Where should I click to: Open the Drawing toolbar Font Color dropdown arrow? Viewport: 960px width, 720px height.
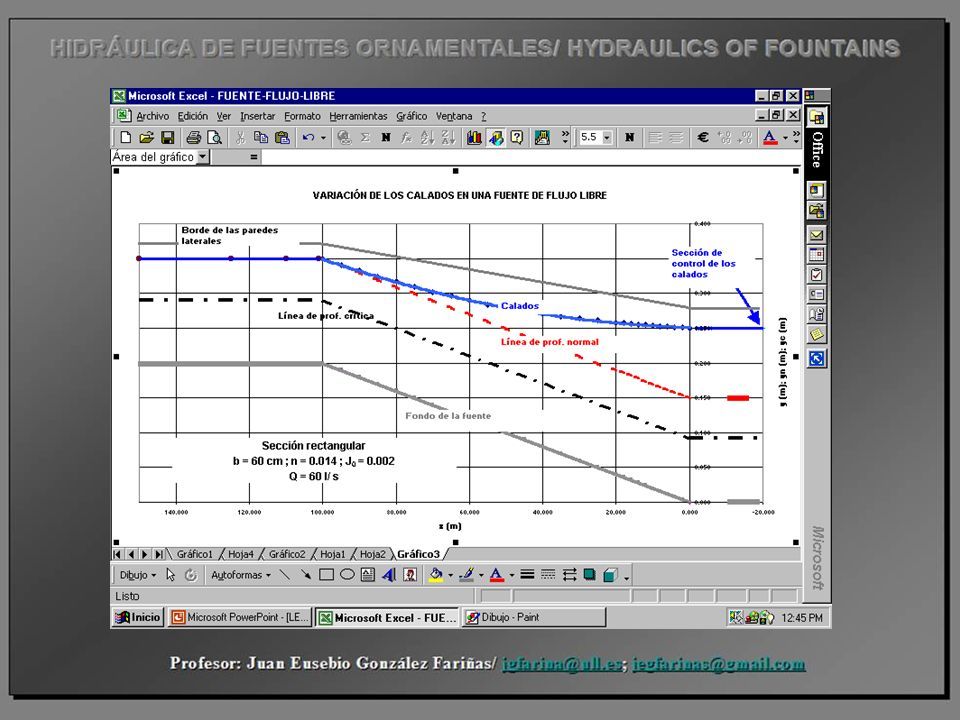(x=512, y=575)
